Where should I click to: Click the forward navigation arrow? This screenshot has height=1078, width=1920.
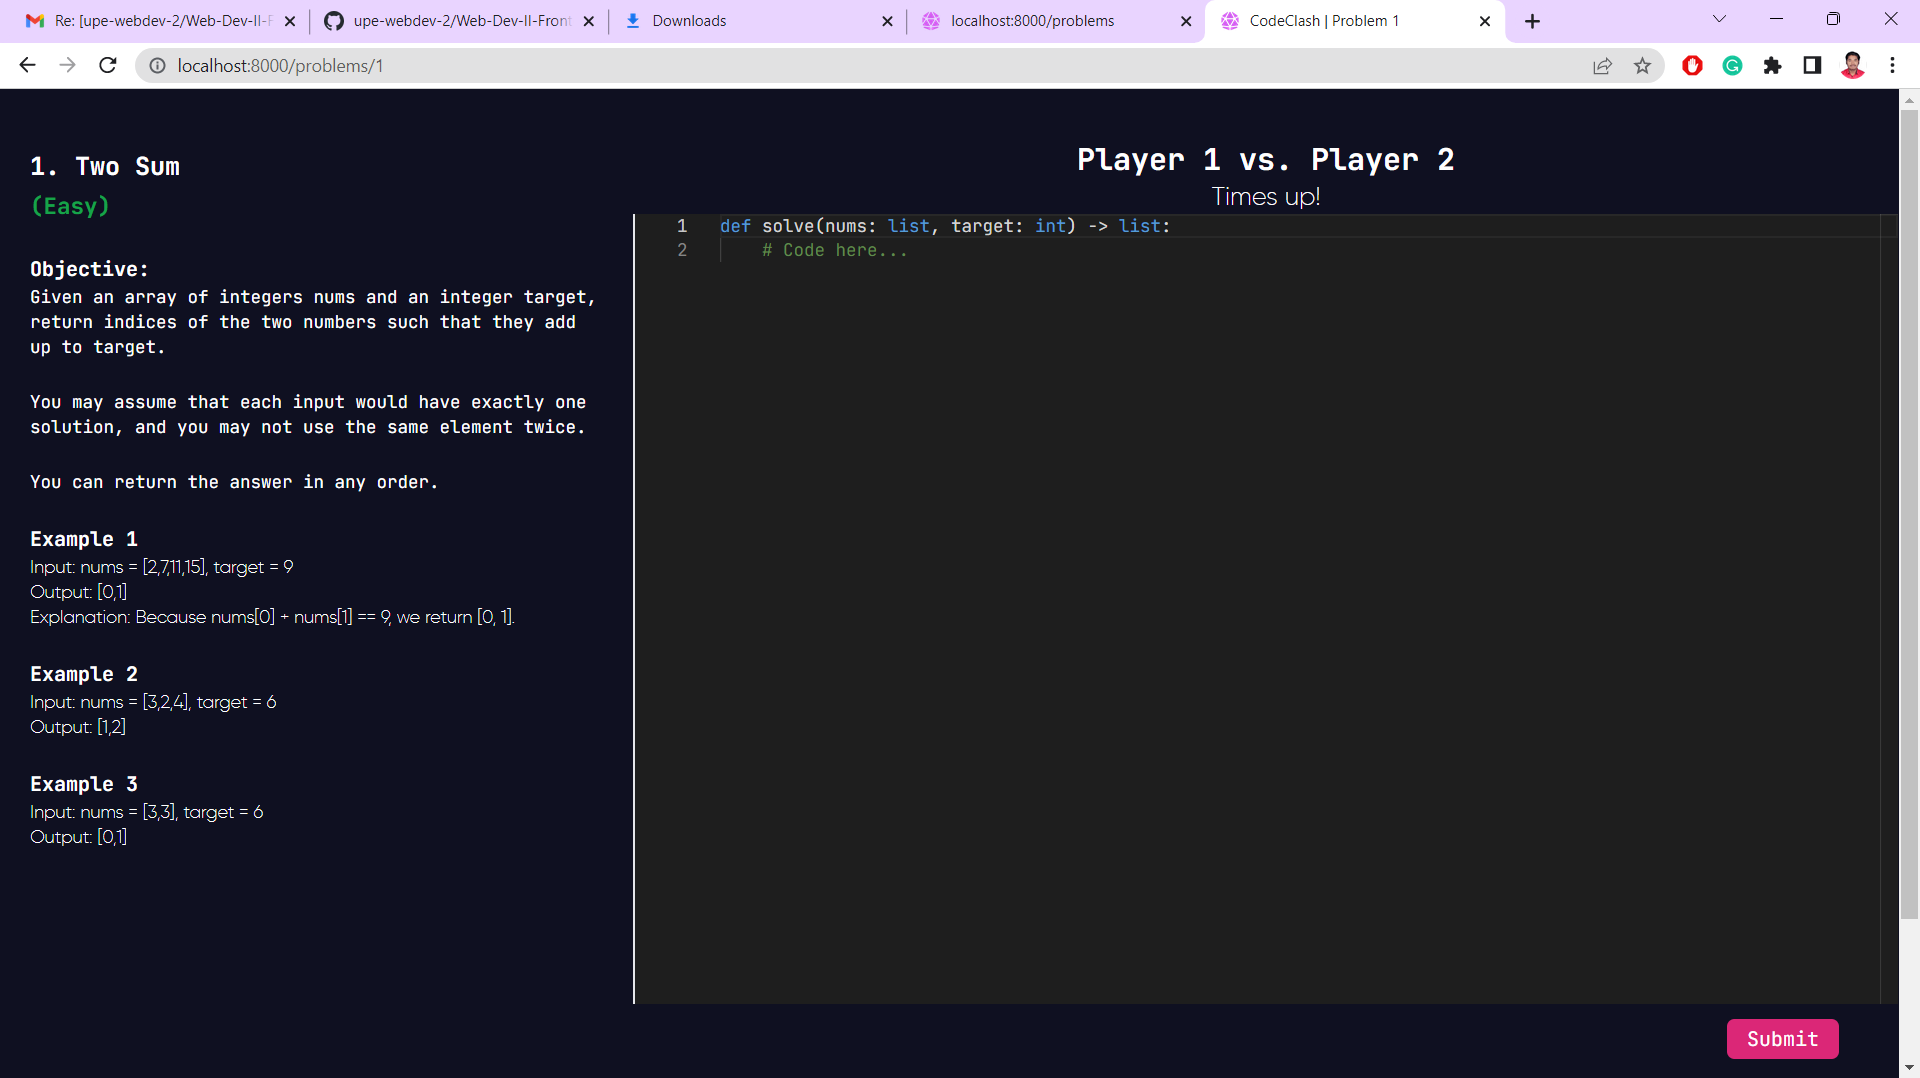67,65
